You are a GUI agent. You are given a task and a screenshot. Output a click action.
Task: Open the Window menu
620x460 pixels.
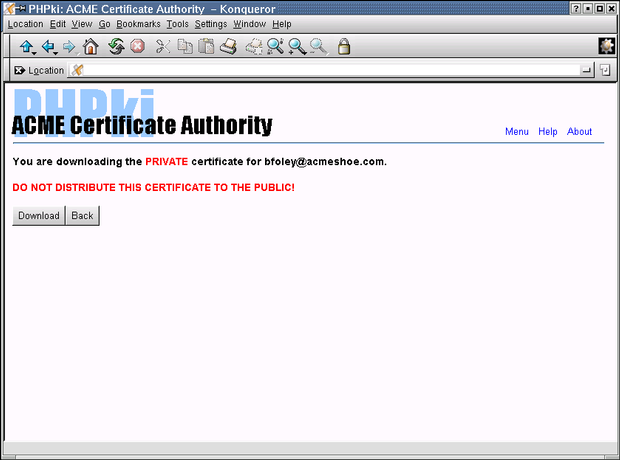point(250,24)
